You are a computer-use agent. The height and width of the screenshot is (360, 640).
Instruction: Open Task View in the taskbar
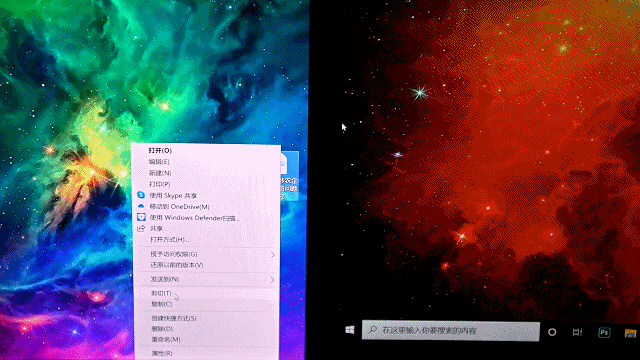(577, 332)
